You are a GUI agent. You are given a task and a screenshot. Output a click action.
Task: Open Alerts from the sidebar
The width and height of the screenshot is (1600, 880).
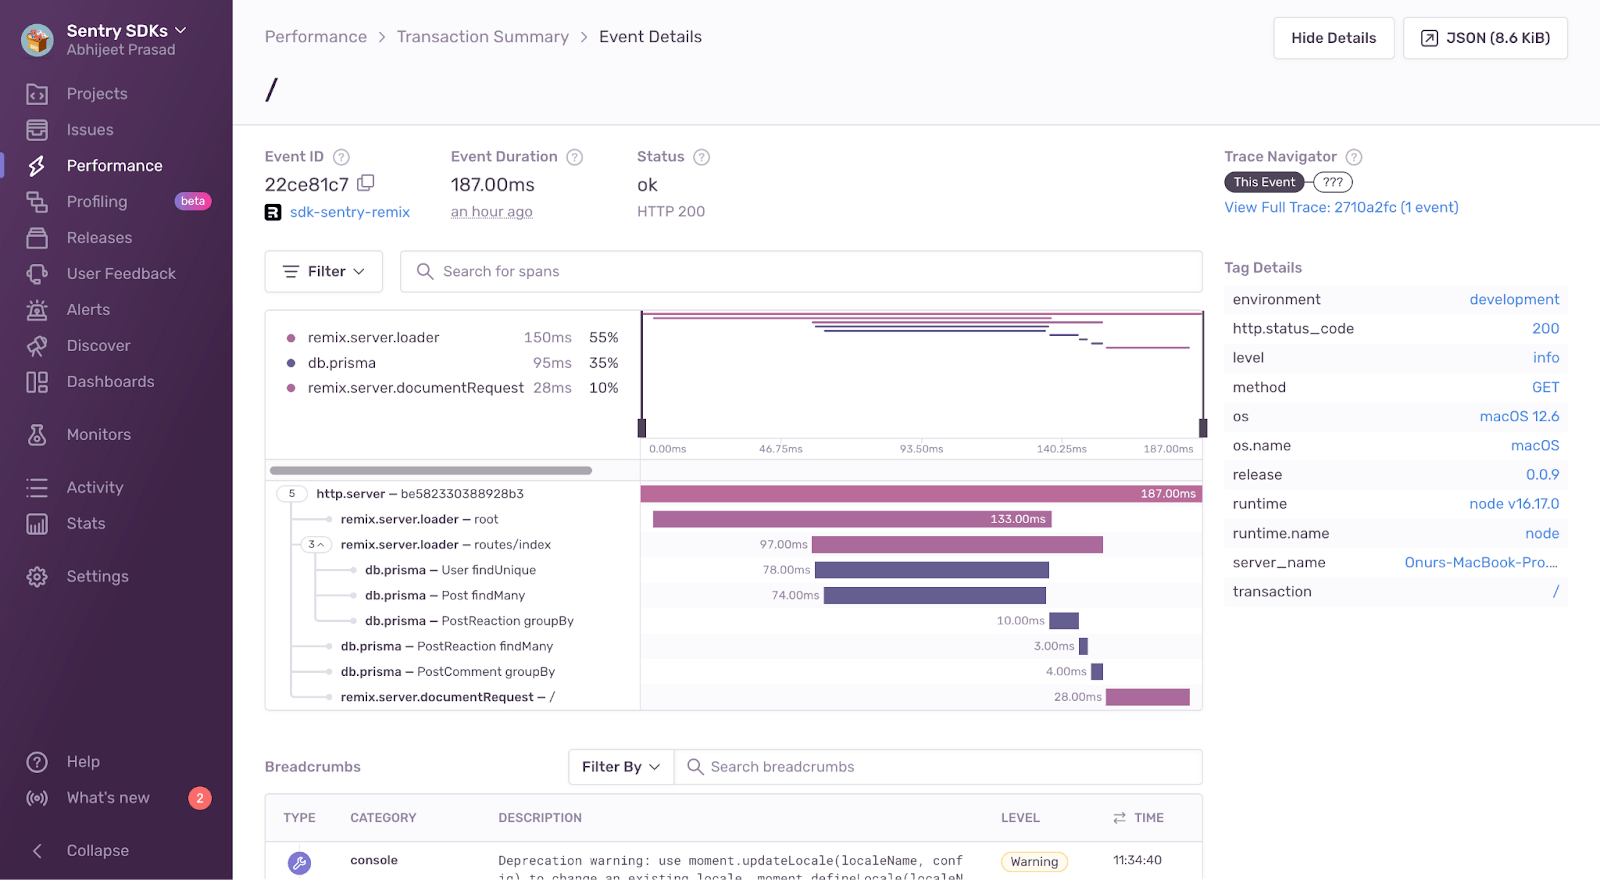tap(88, 310)
